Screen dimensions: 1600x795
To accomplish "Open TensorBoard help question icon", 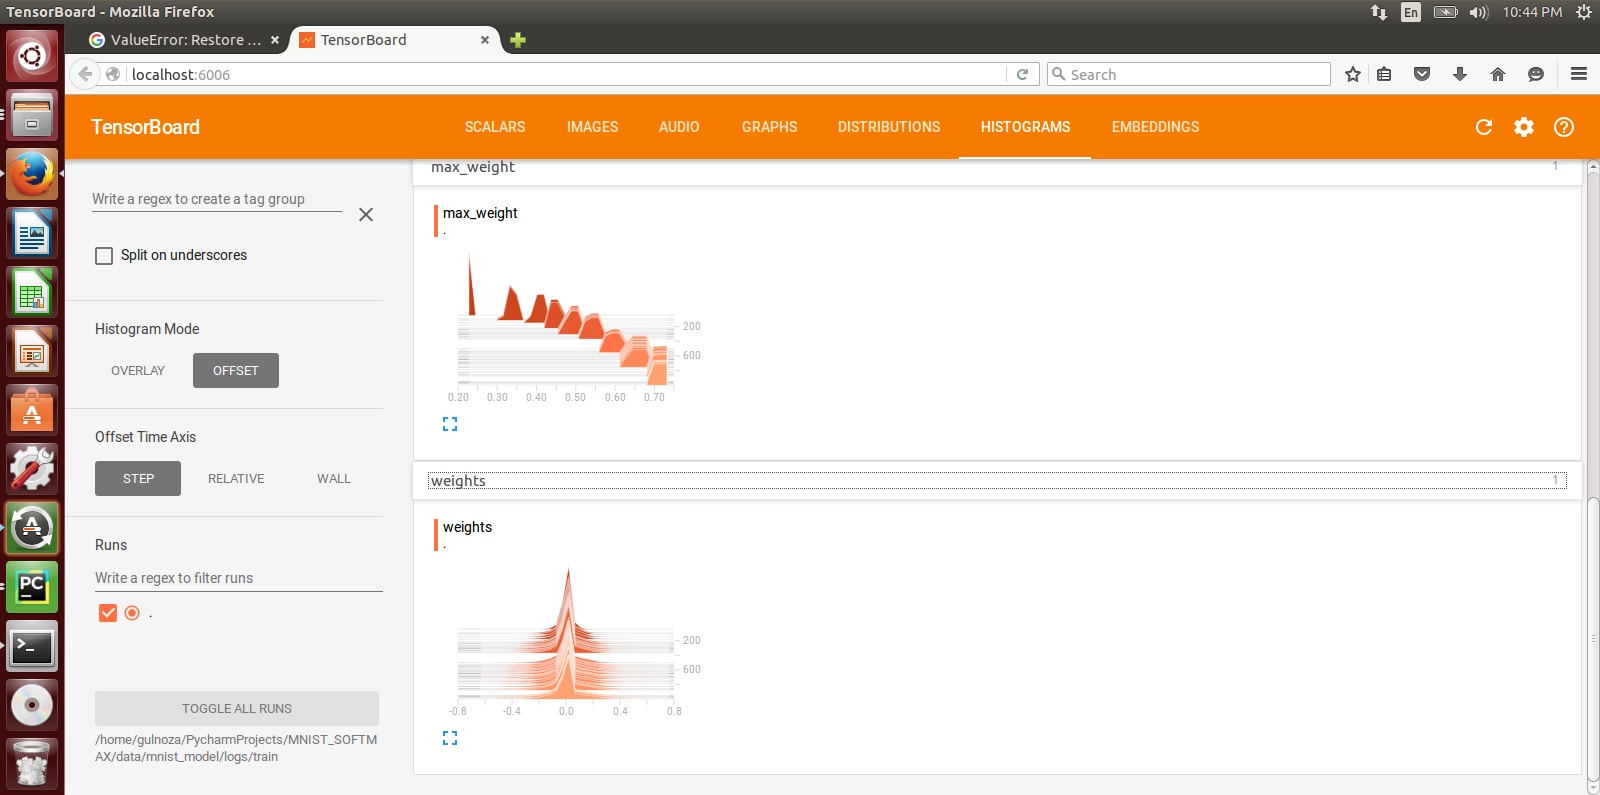I will pos(1564,127).
